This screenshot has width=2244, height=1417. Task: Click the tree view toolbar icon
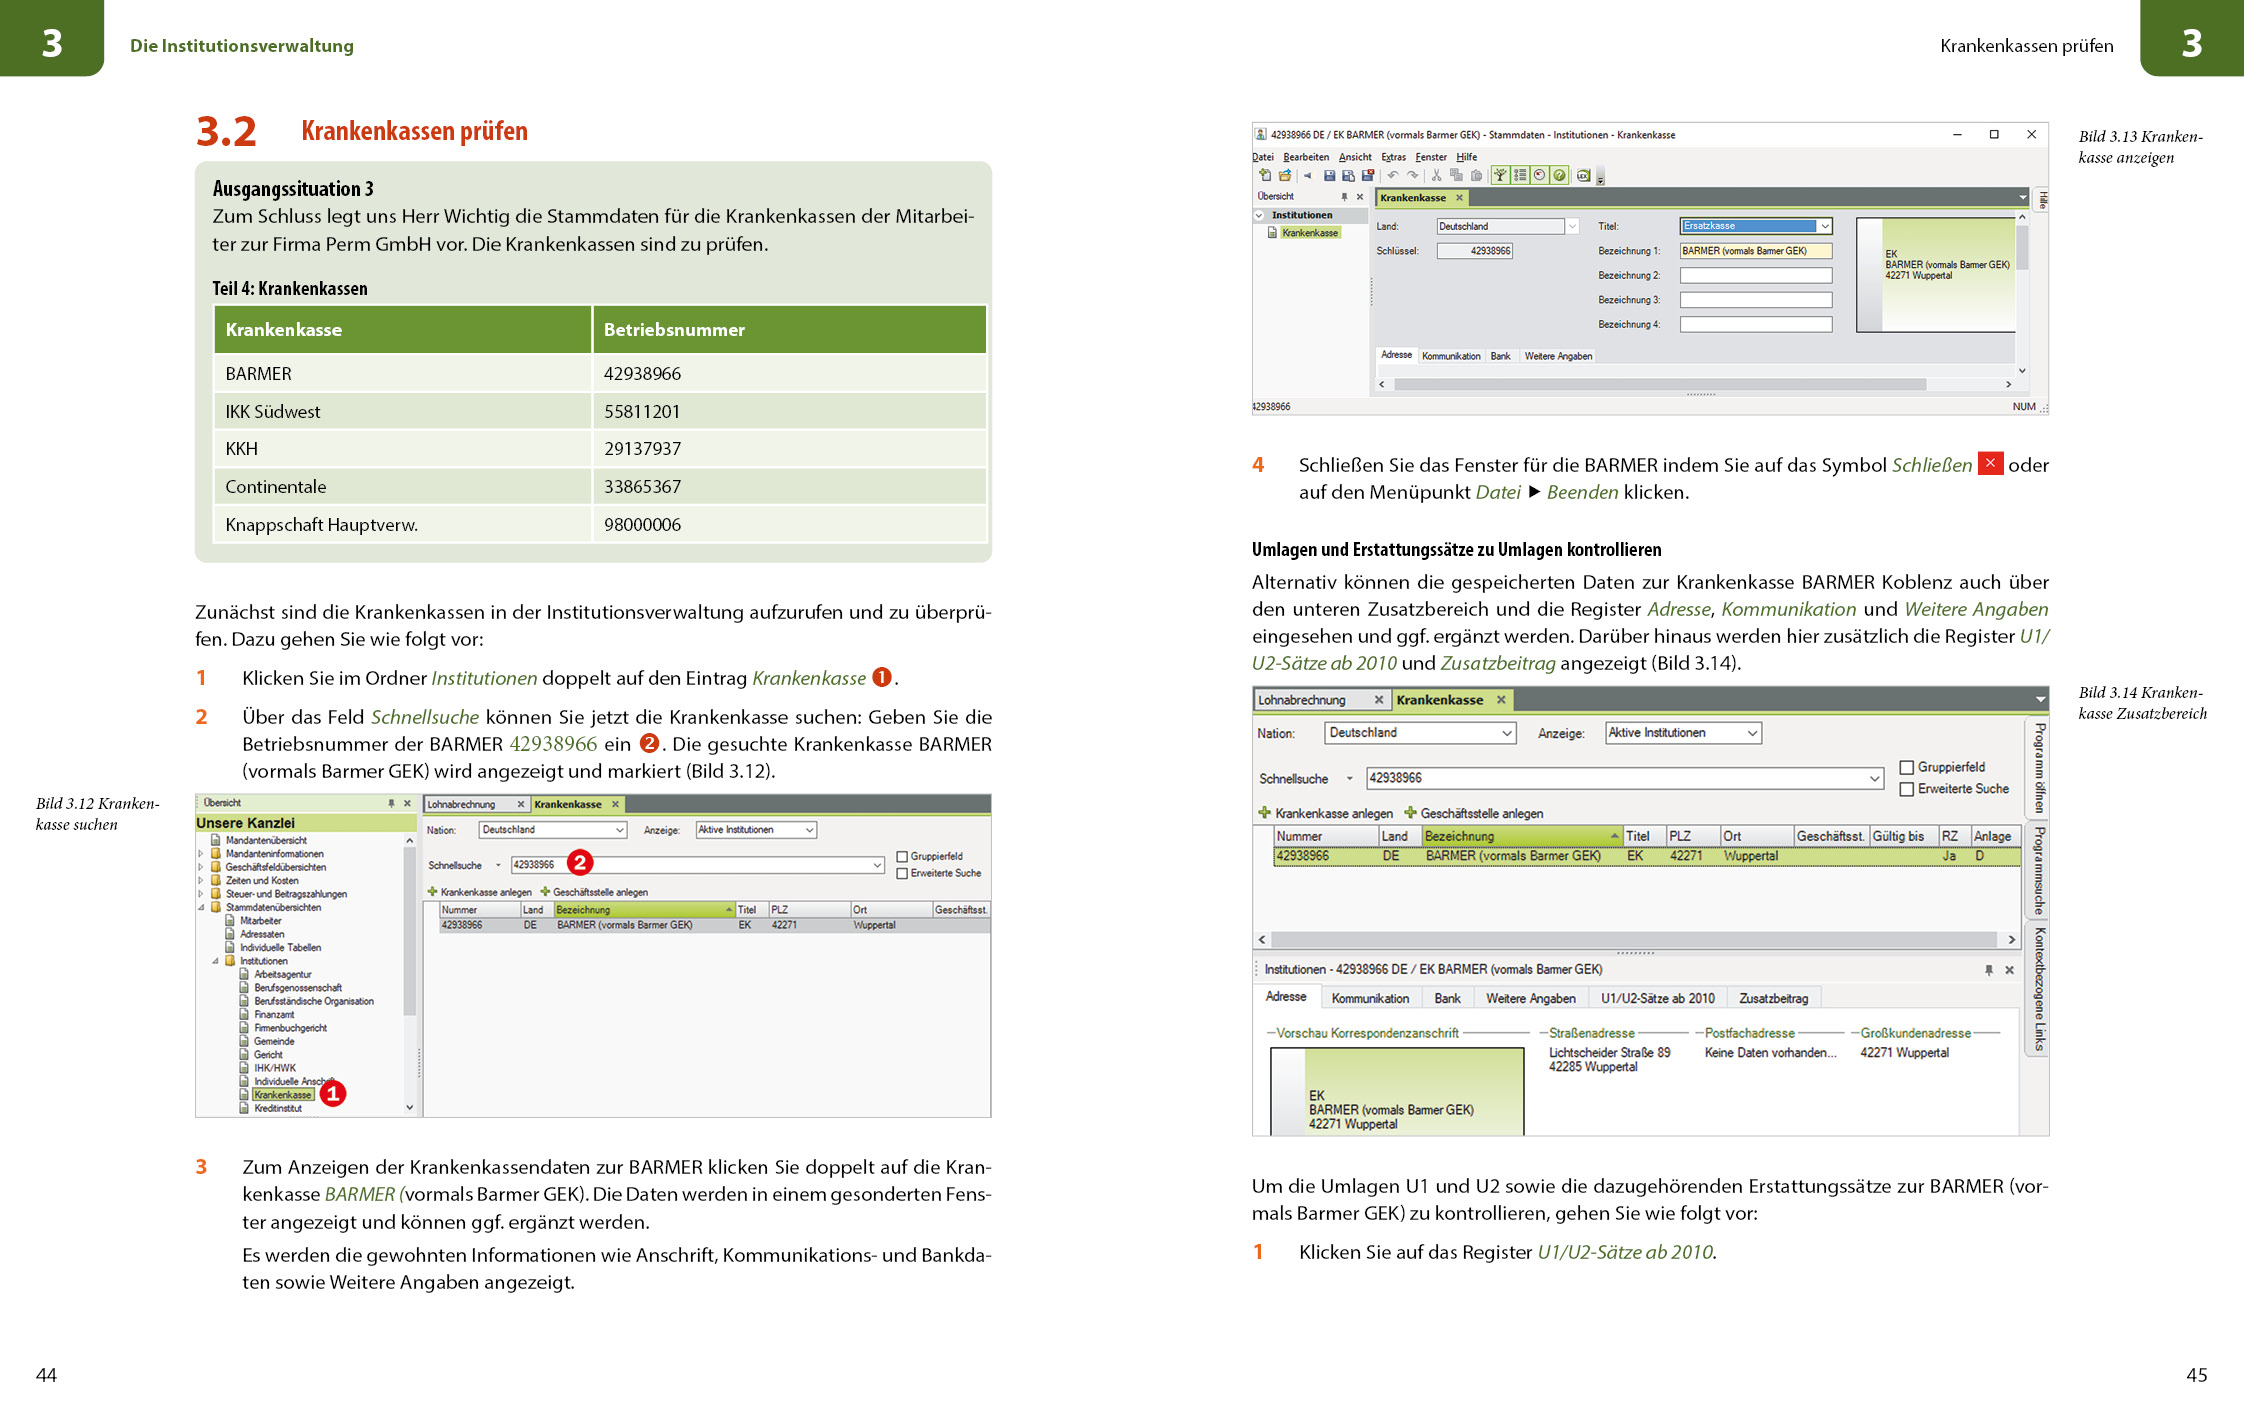[x=1500, y=176]
